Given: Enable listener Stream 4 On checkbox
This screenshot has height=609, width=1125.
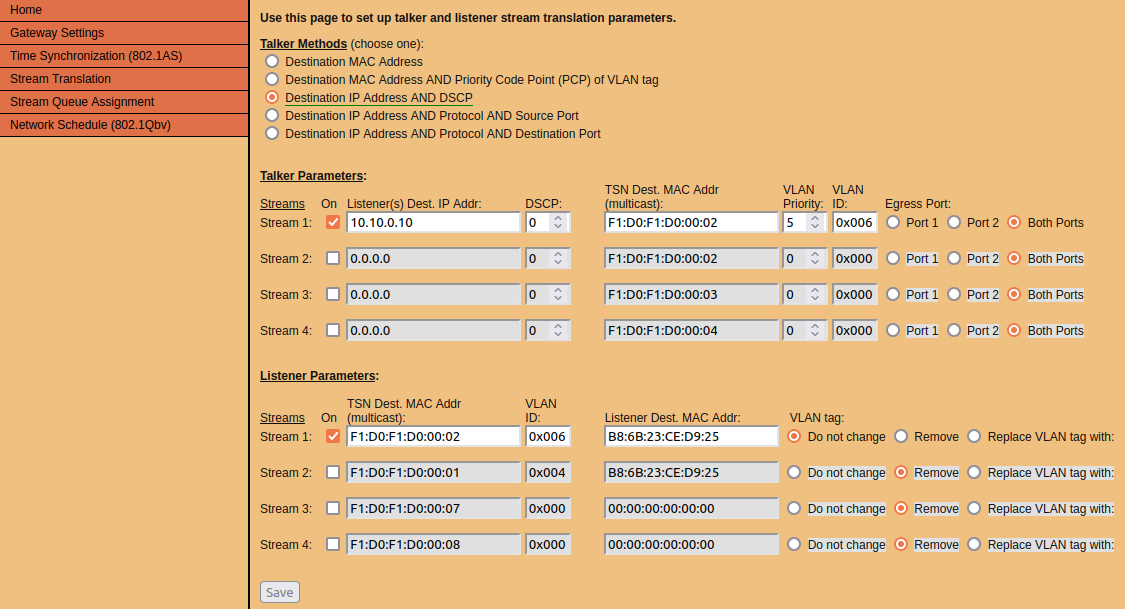Looking at the screenshot, I should click(333, 544).
